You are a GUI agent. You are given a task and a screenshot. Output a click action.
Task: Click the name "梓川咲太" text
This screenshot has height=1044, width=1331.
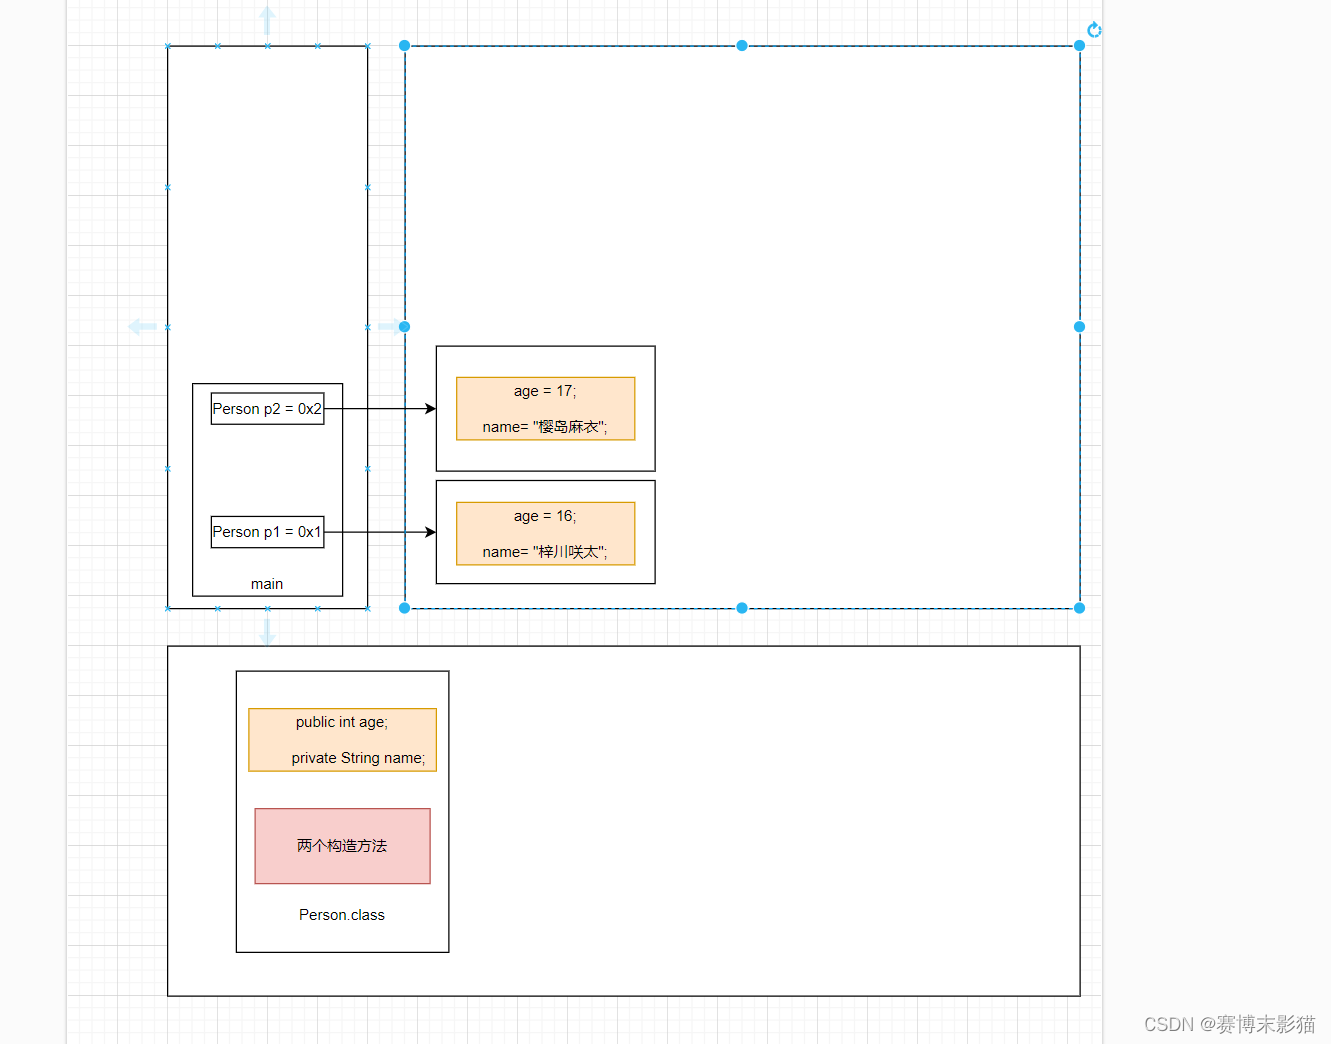[x=545, y=552]
